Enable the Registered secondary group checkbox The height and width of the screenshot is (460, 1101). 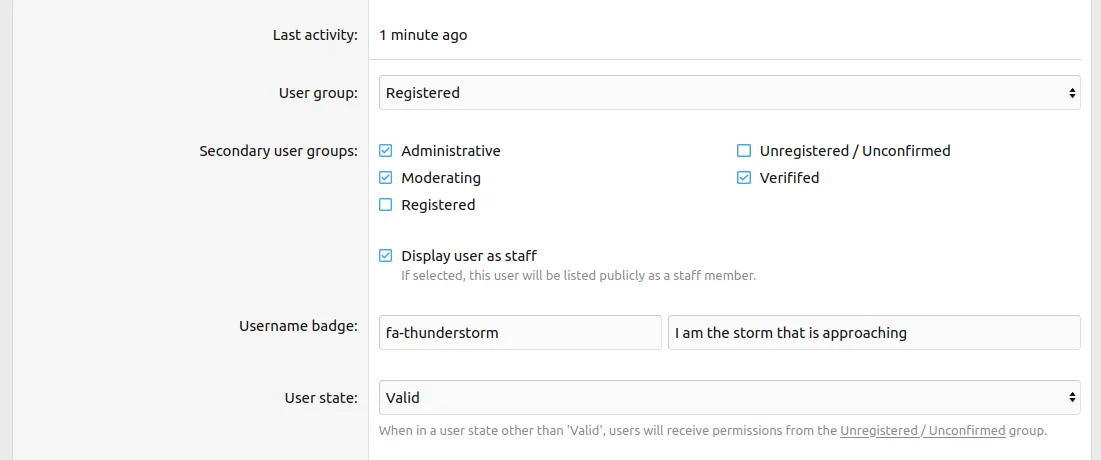tap(386, 205)
